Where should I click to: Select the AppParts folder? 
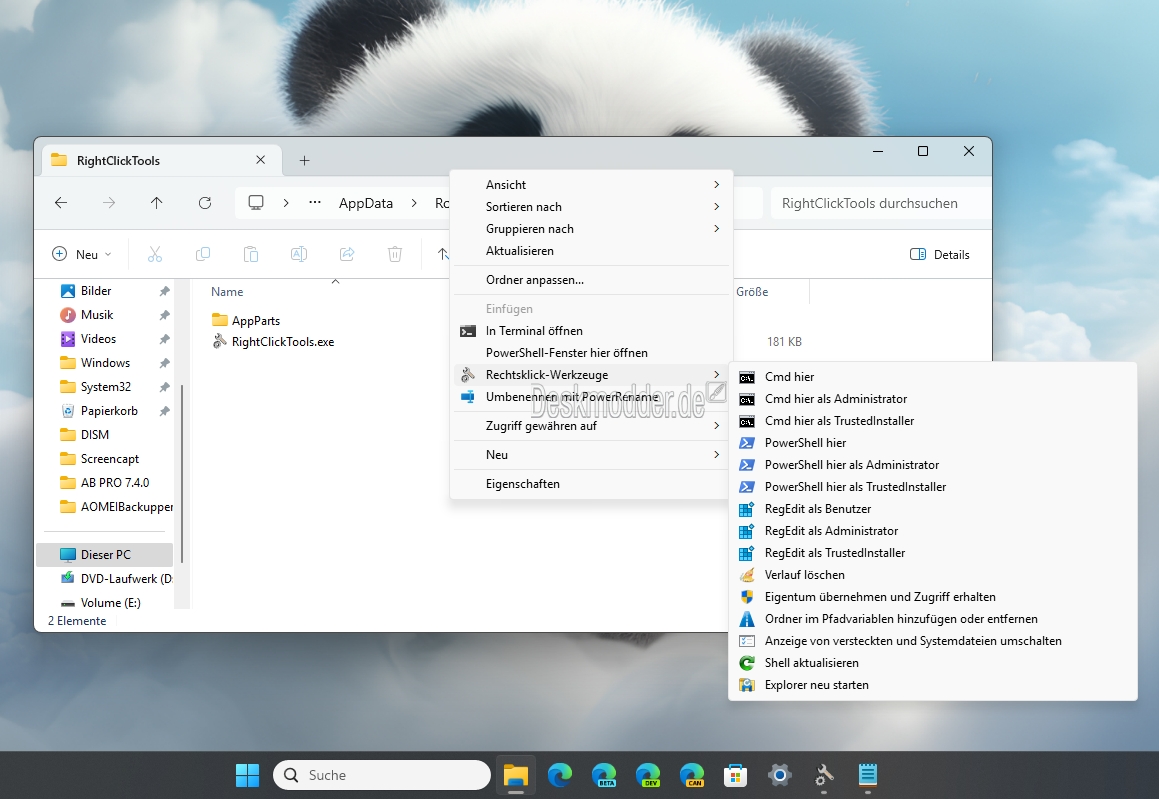click(x=246, y=321)
